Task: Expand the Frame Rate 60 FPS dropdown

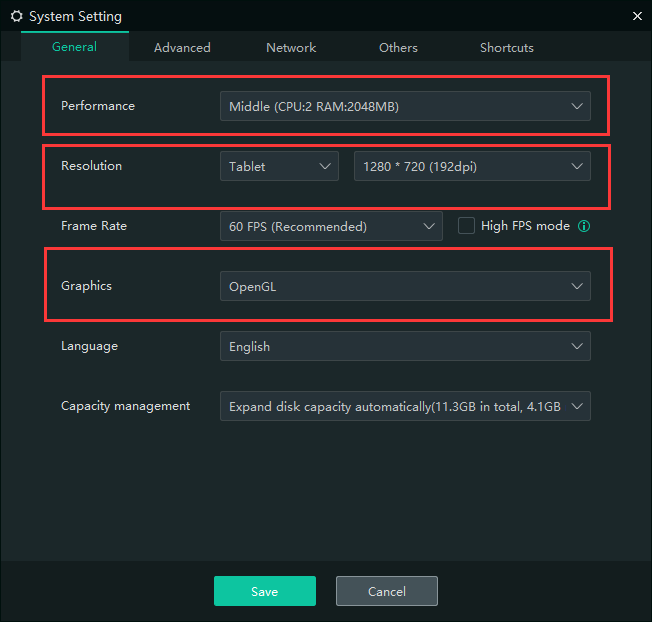Action: point(330,226)
